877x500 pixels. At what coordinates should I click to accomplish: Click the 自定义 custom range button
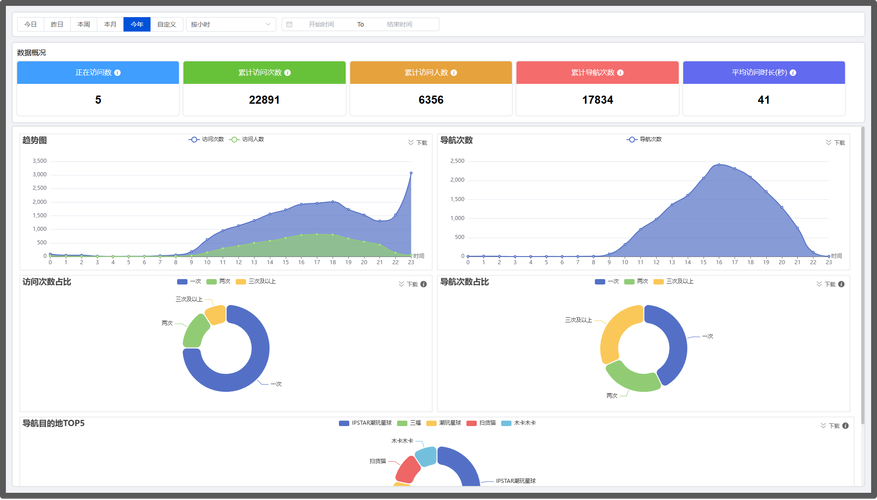click(166, 24)
